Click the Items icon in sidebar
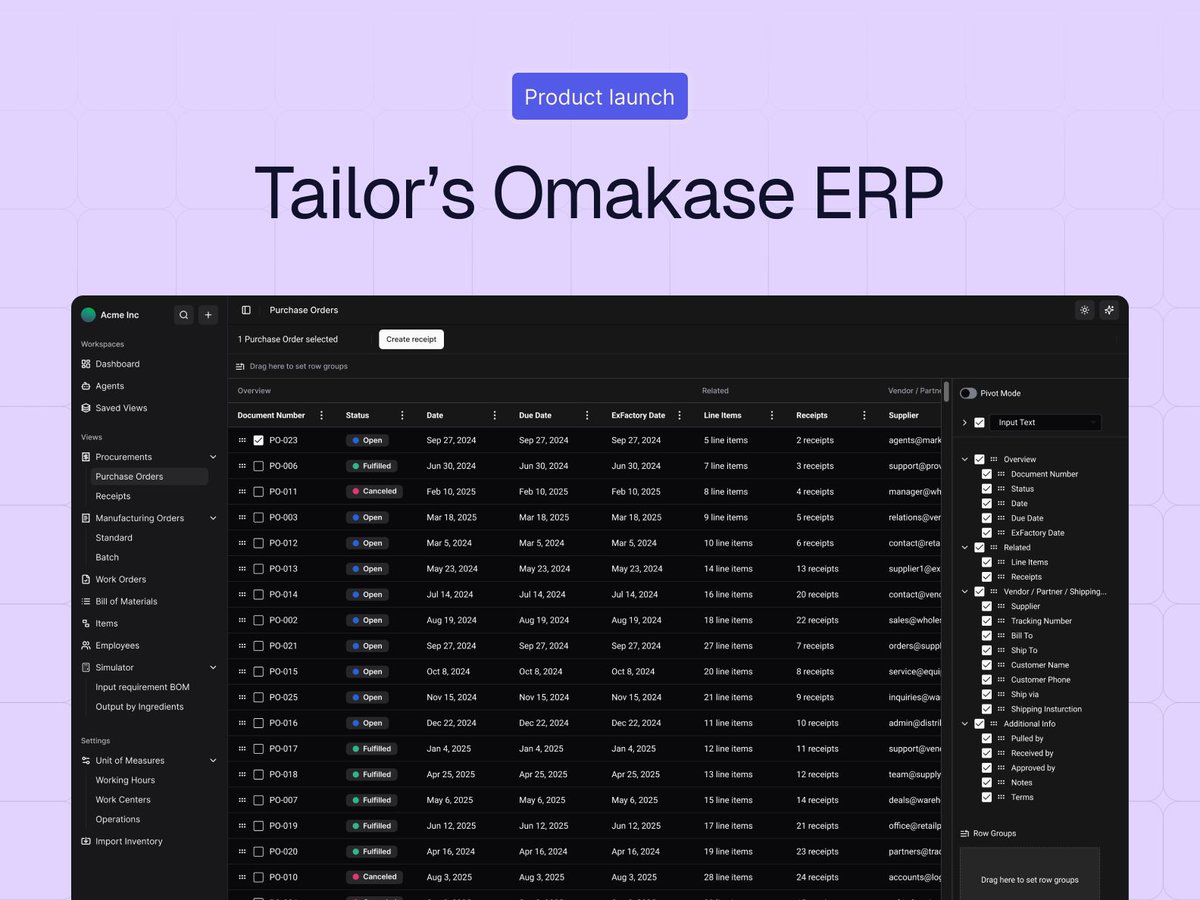Viewport: 1200px width, 900px height. [86, 623]
